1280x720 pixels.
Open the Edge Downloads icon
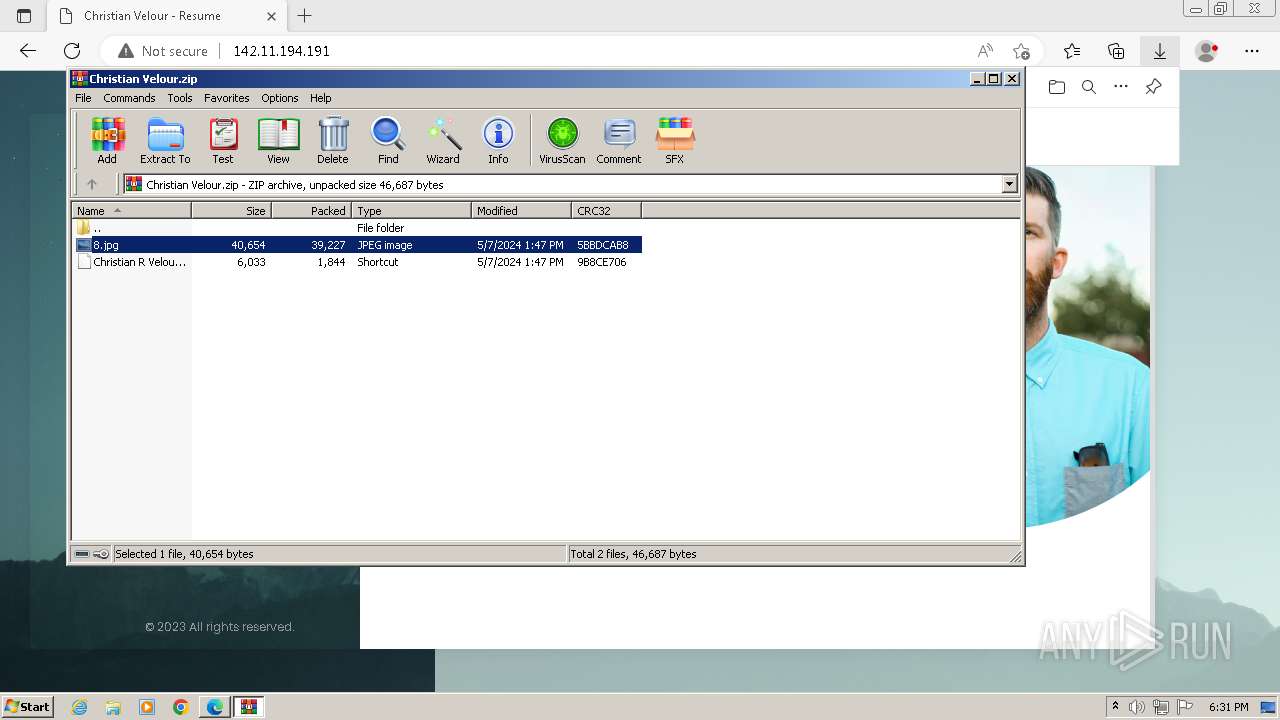tap(1160, 51)
